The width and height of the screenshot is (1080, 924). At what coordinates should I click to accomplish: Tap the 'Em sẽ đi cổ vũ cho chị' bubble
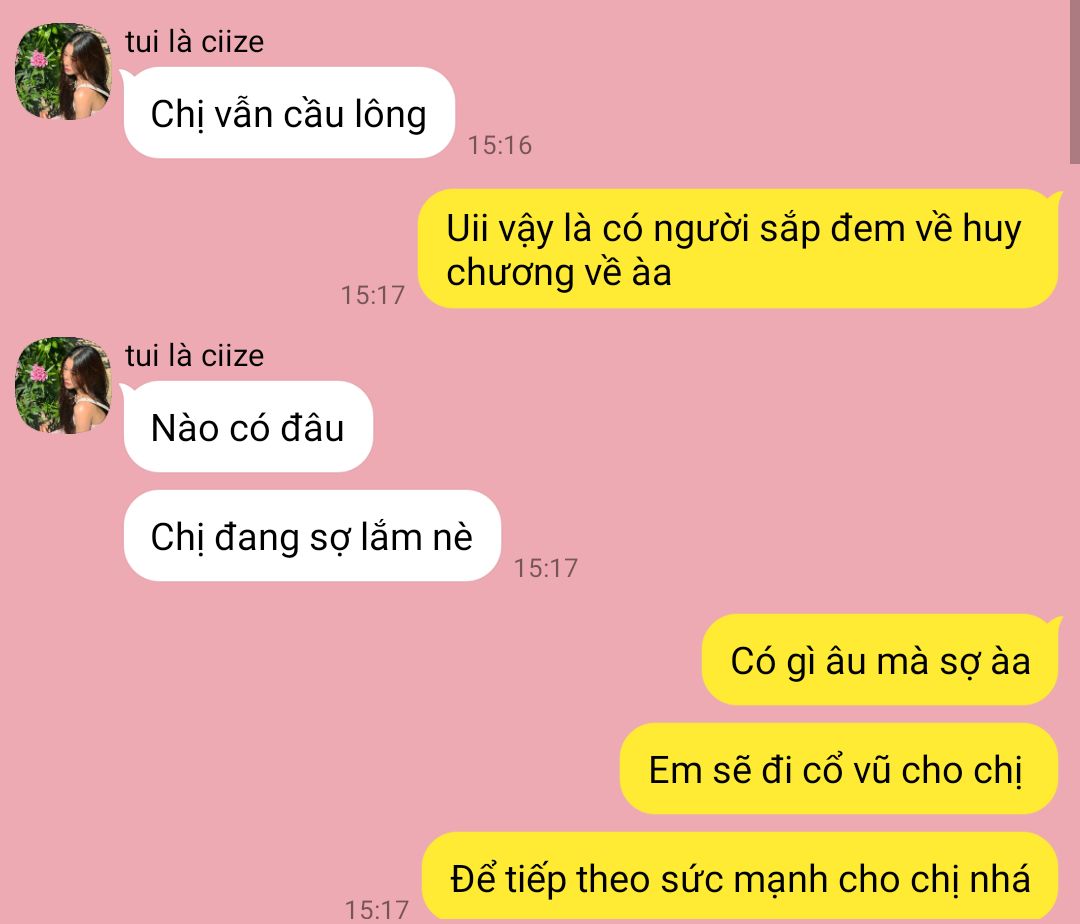pyautogui.click(x=839, y=768)
